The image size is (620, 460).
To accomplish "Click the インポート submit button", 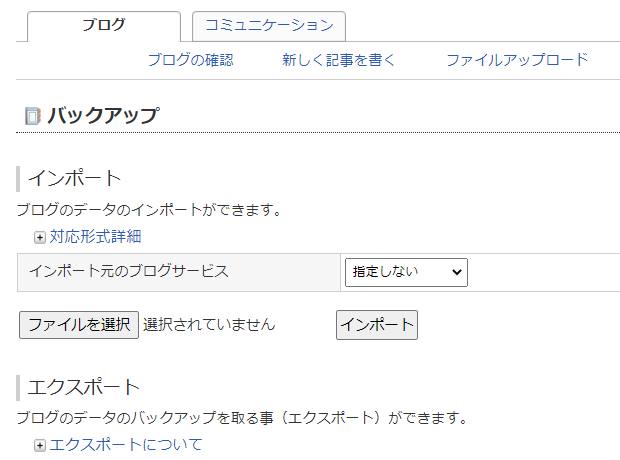I will (x=376, y=325).
